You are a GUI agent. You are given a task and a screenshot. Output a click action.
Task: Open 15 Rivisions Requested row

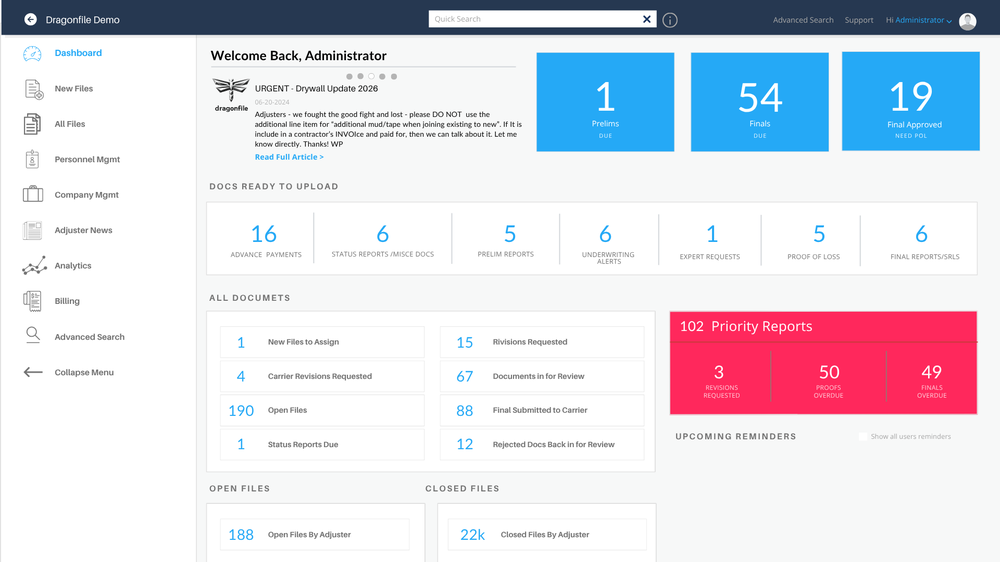[x=542, y=342]
